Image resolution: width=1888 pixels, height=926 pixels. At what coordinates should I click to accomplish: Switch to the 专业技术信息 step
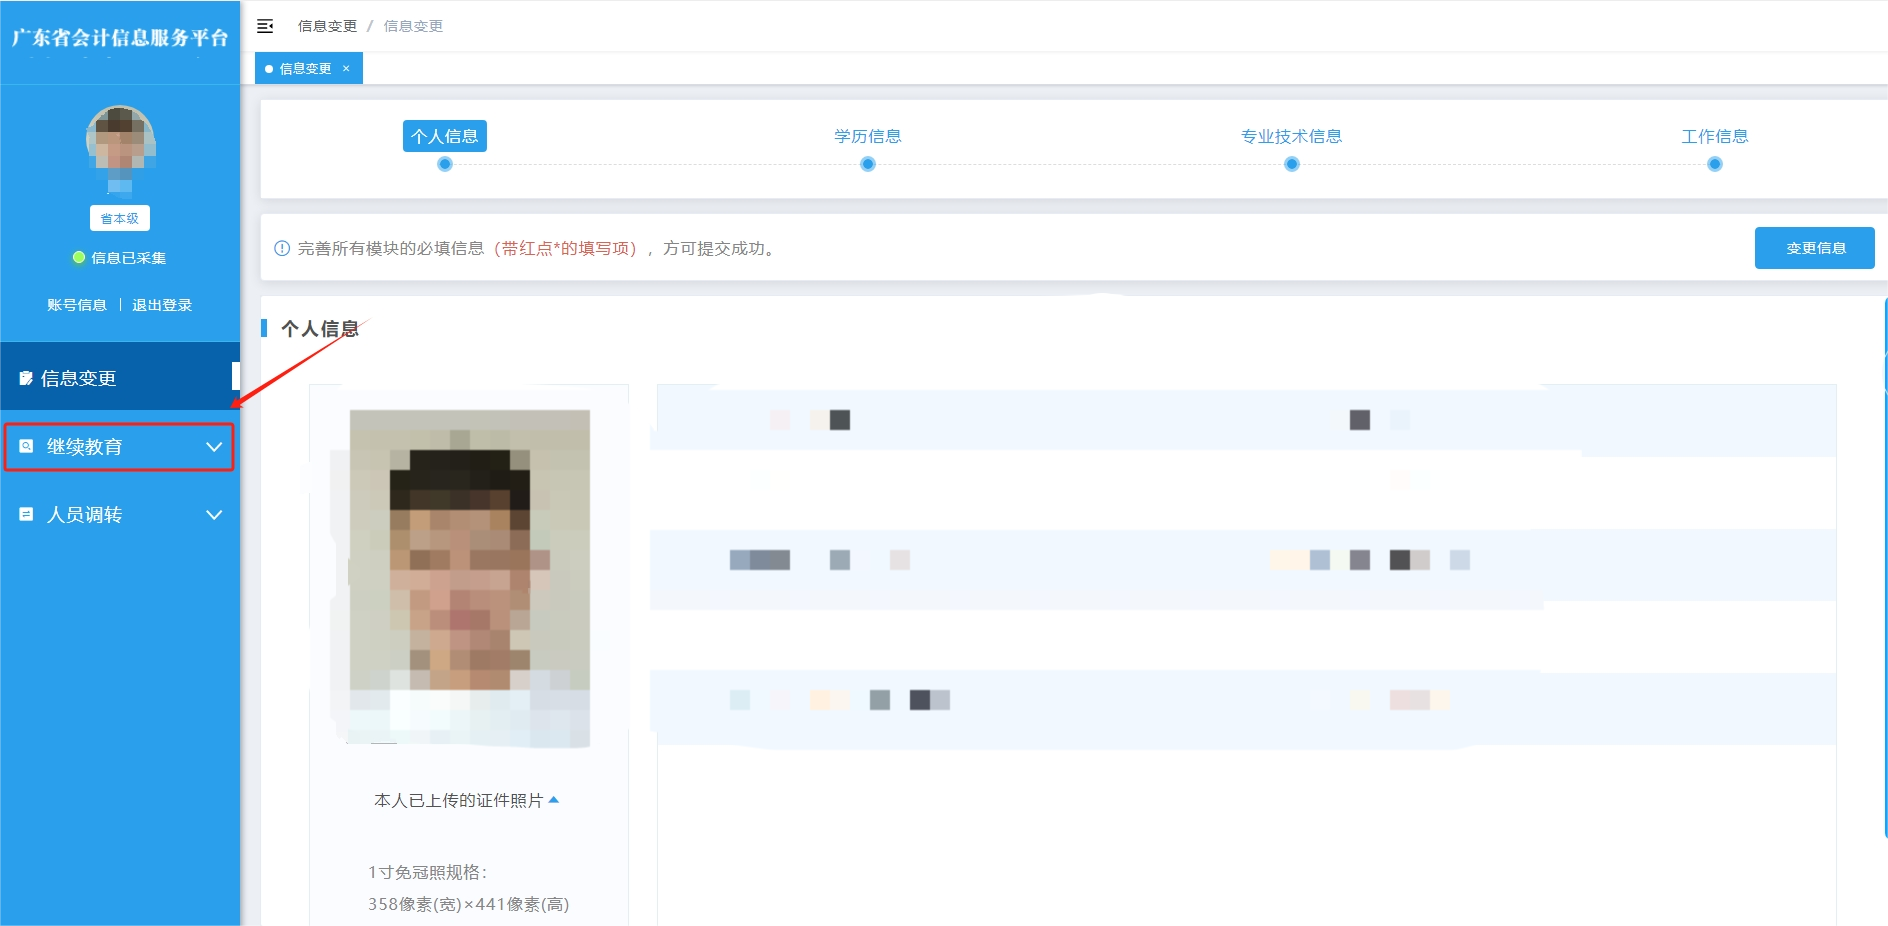(1291, 136)
